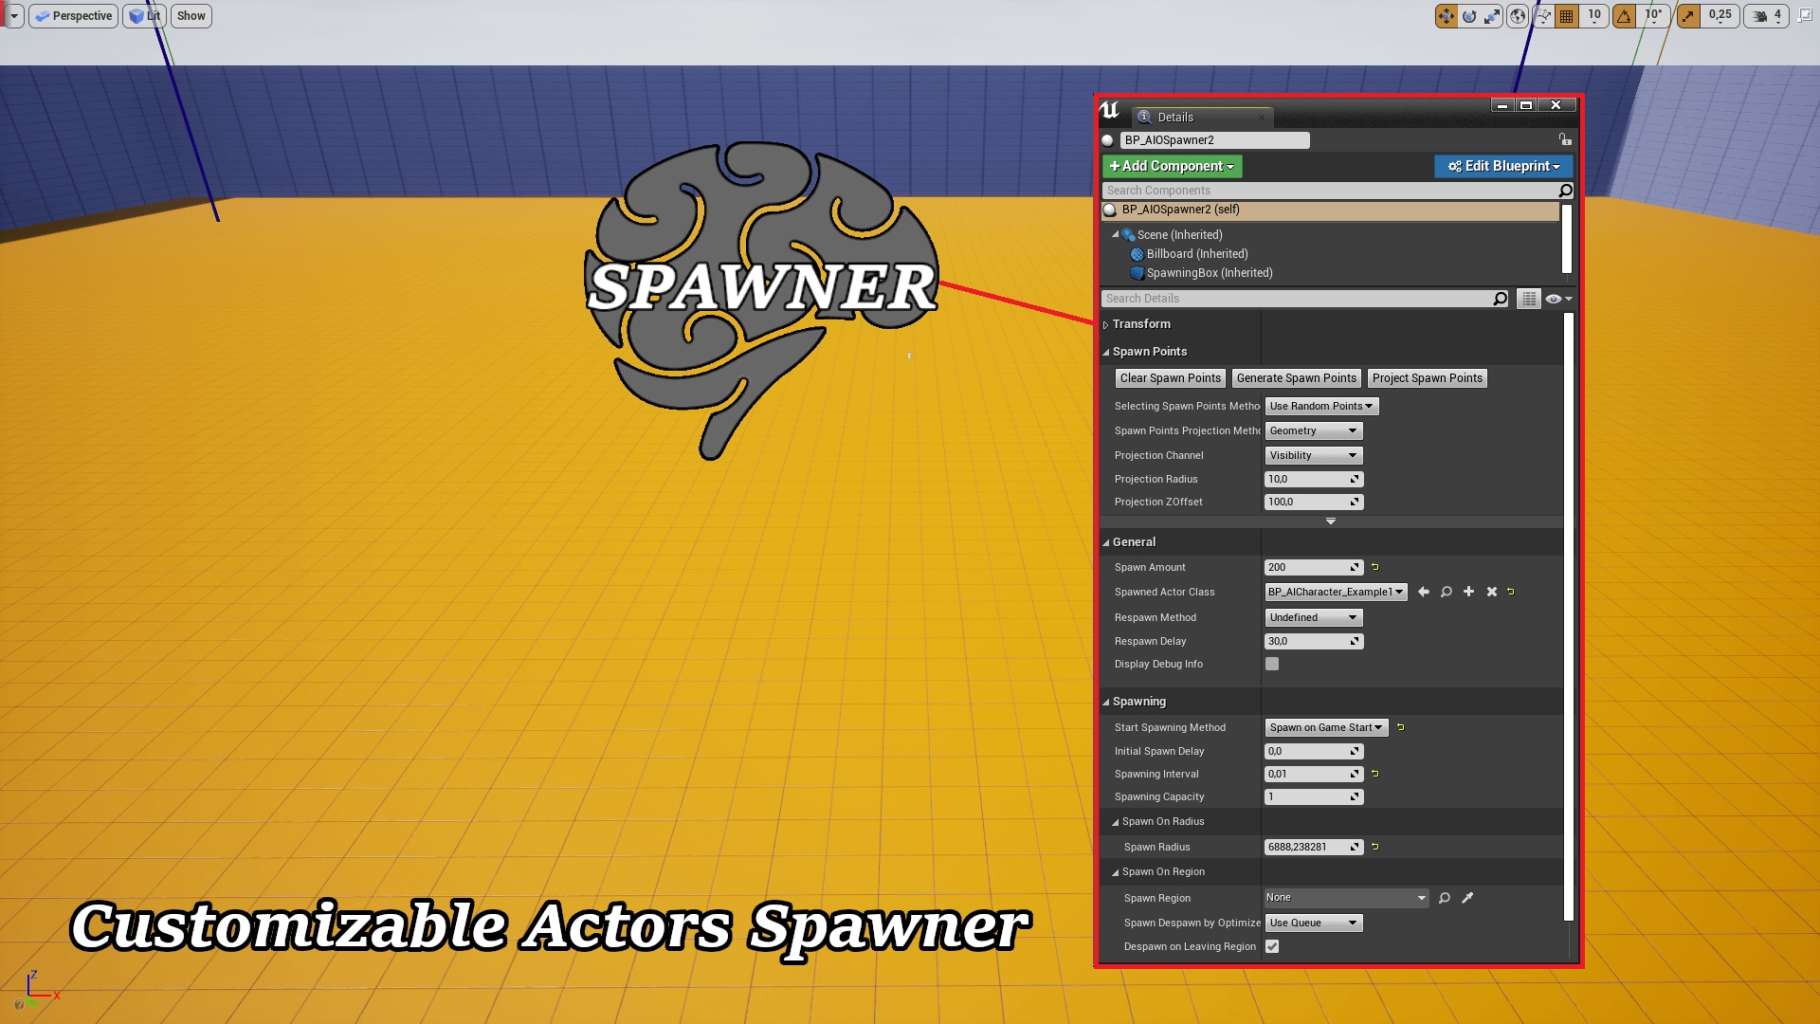Collapse the Spawn Points section
This screenshot has height=1024, width=1820.
pos(1106,352)
